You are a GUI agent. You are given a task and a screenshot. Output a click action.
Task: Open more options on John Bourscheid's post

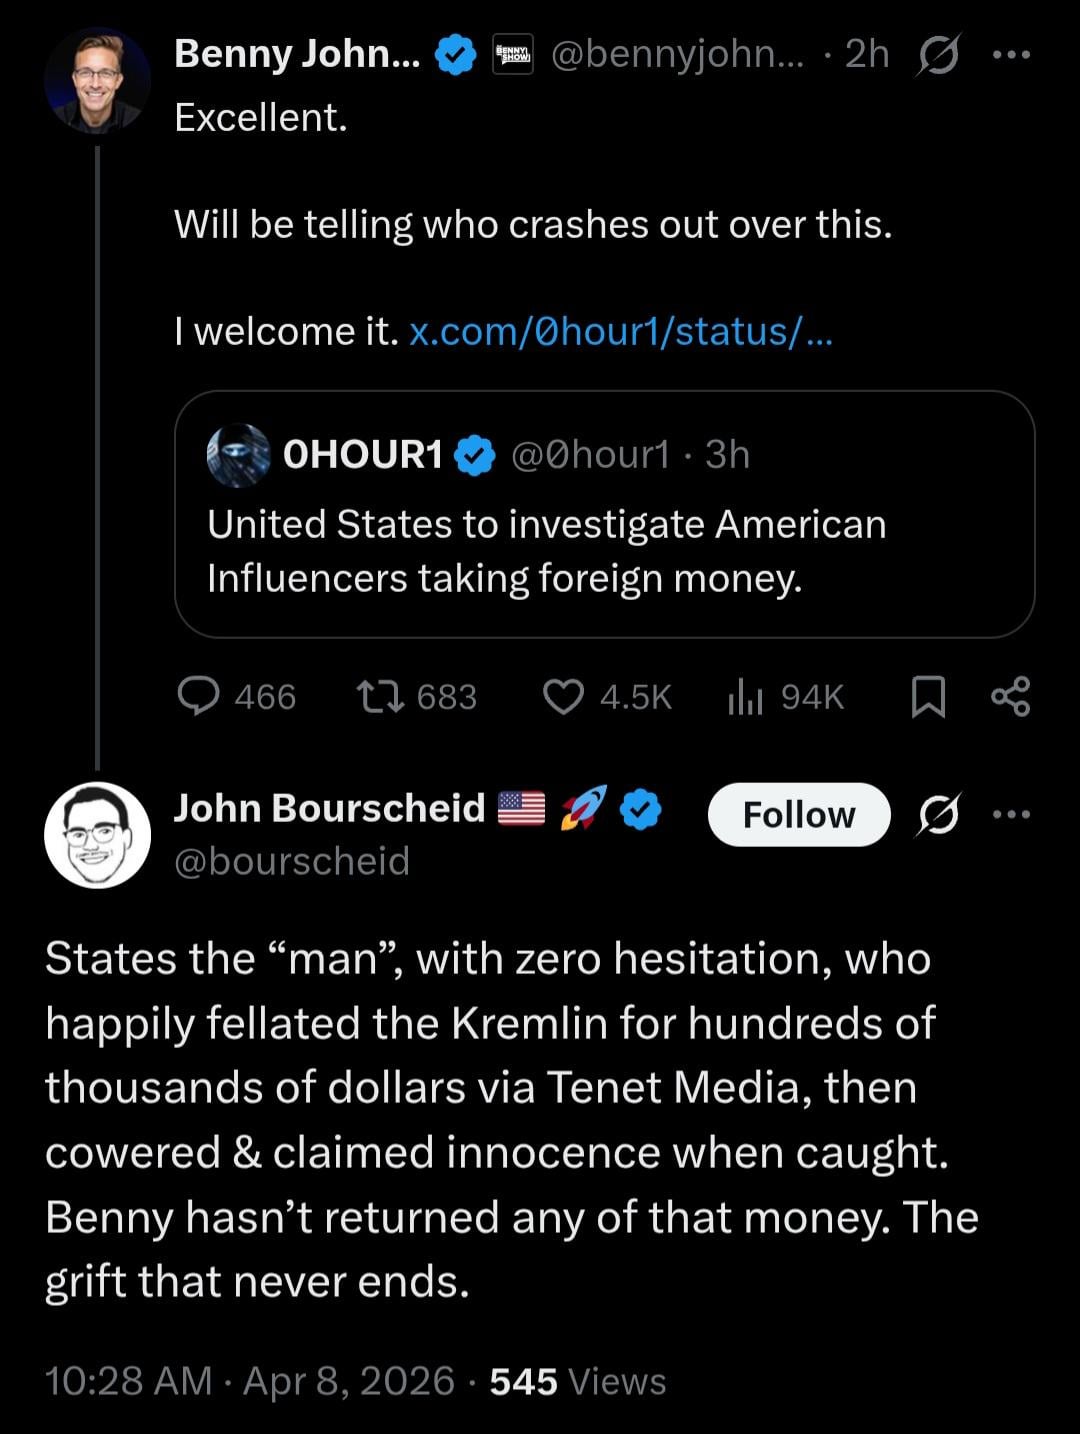pyautogui.click(x=1011, y=815)
